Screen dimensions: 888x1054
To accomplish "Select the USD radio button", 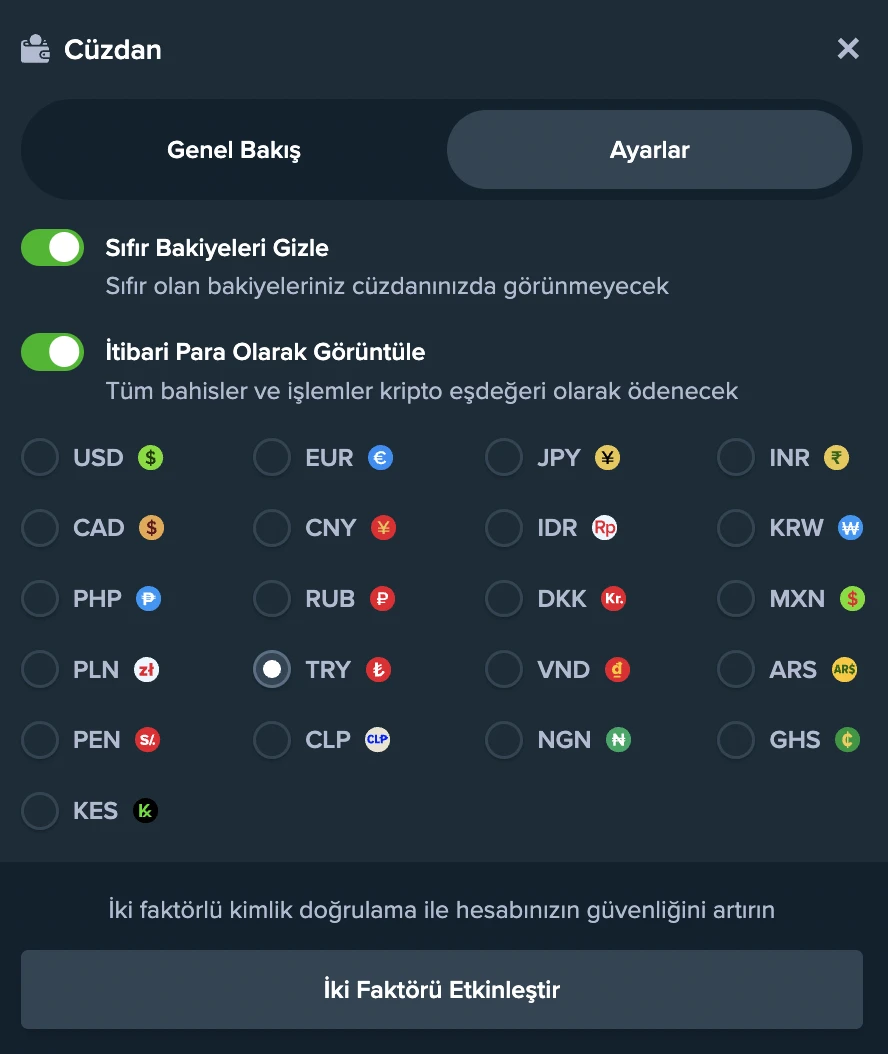I will pos(40,458).
